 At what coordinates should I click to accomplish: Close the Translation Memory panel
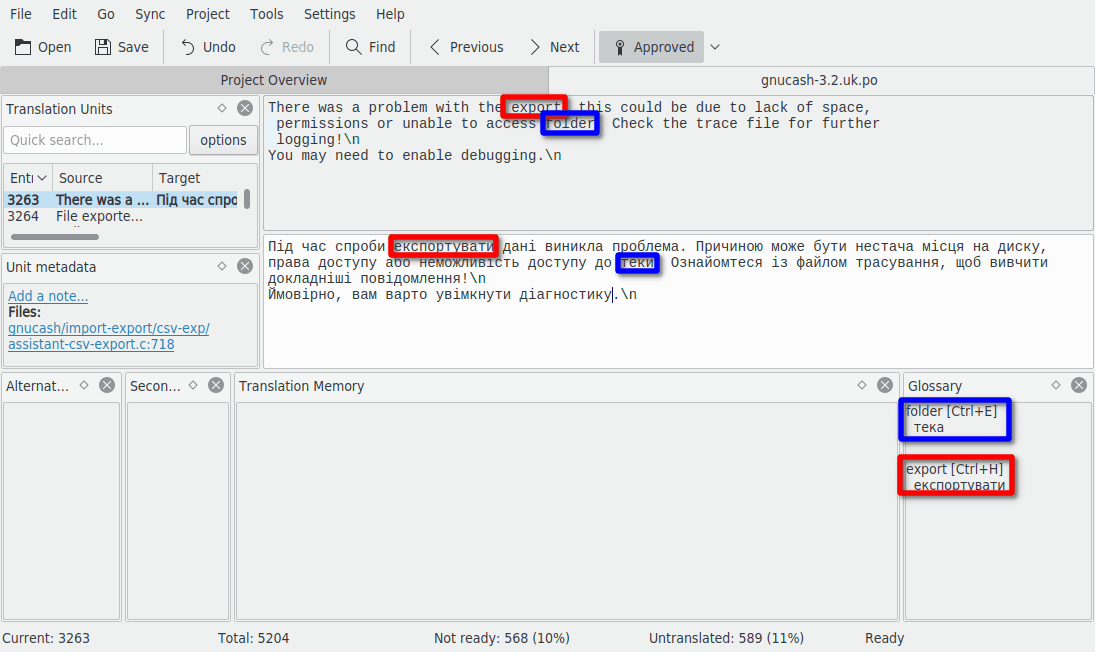click(885, 385)
